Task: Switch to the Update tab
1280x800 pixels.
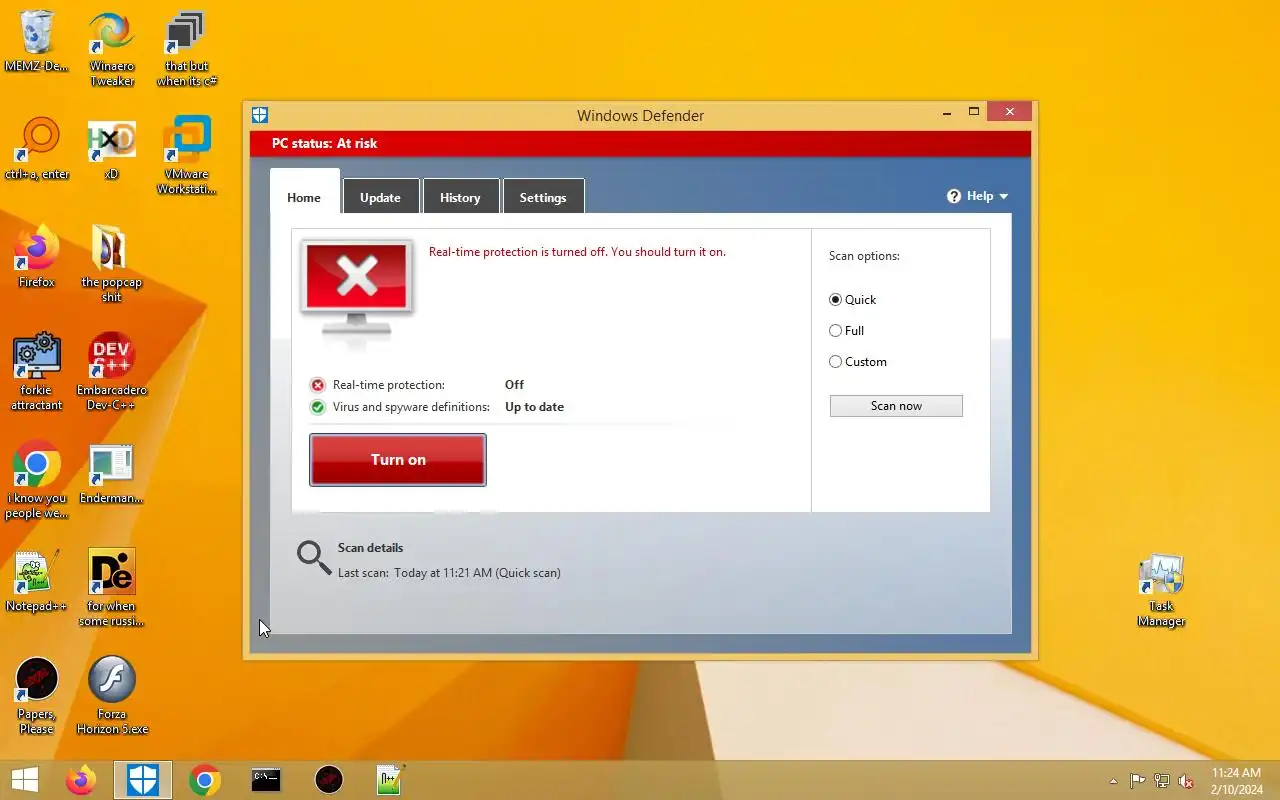Action: (x=380, y=197)
